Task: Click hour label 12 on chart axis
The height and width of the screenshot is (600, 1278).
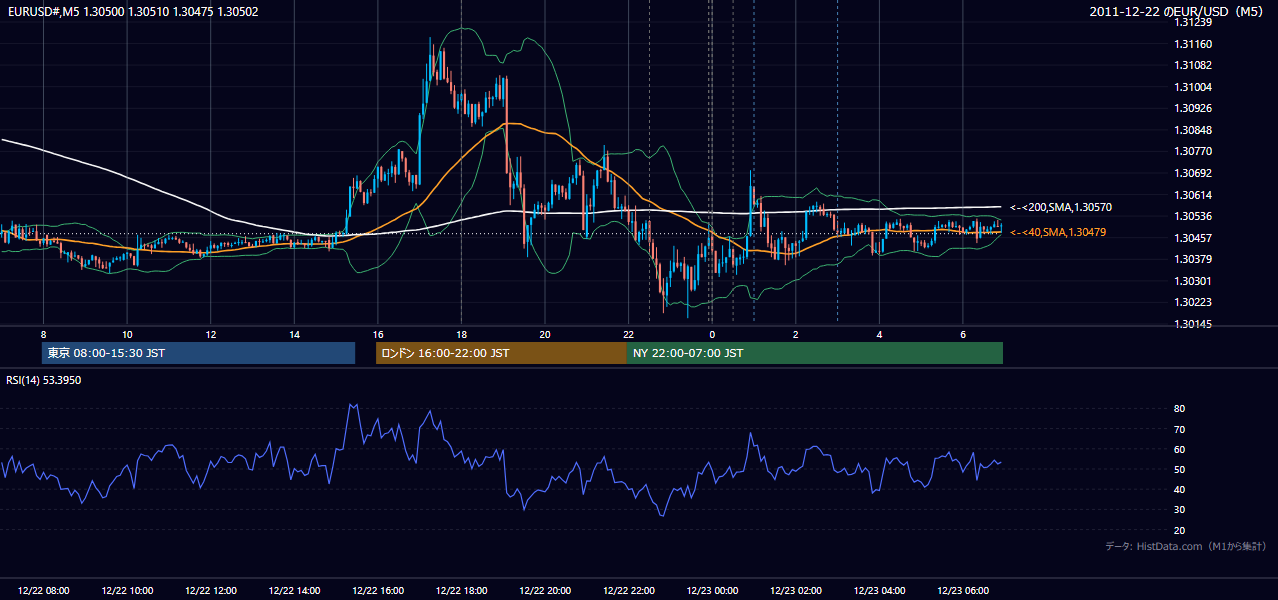Action: tap(210, 334)
